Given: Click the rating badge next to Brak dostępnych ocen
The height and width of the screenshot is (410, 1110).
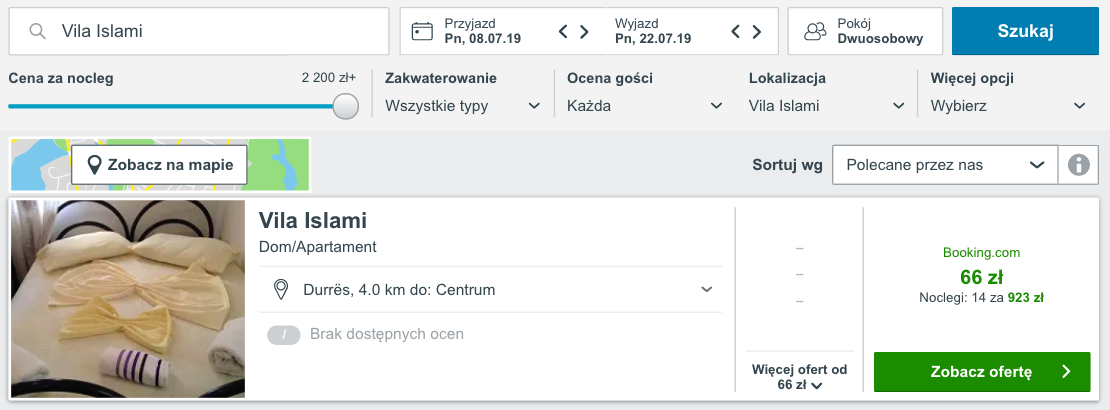Looking at the screenshot, I should coord(284,334).
